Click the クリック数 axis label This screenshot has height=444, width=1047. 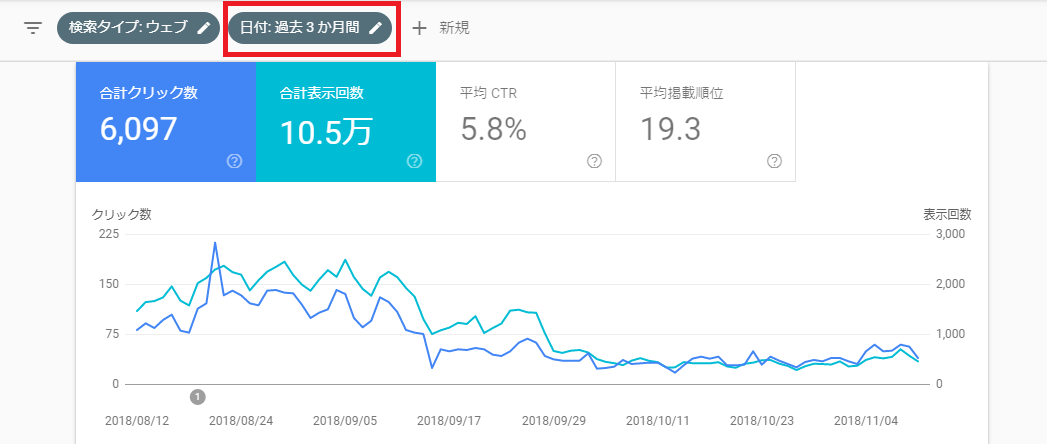(x=122, y=214)
